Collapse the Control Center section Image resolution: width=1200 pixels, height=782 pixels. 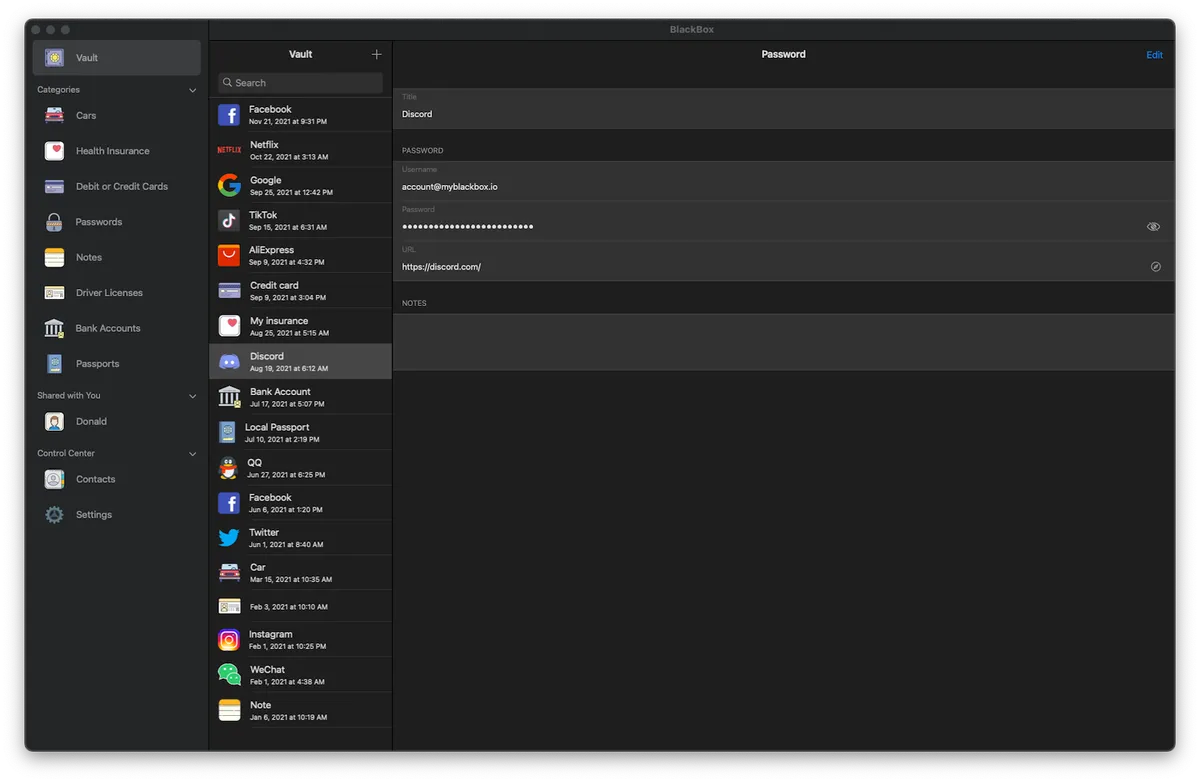(191, 453)
